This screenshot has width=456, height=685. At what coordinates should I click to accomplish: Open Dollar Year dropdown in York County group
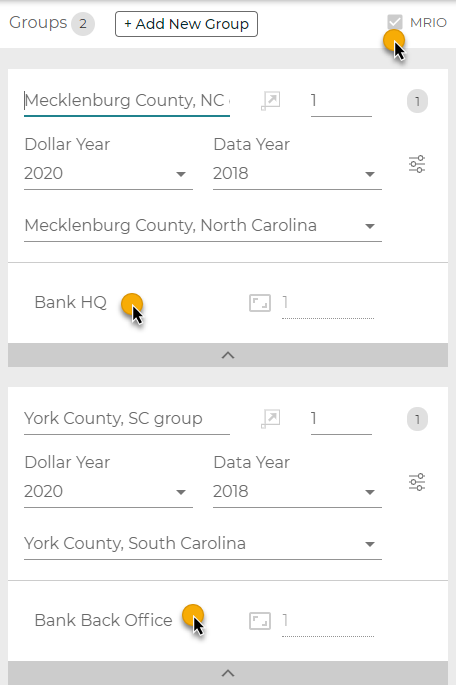pos(108,492)
